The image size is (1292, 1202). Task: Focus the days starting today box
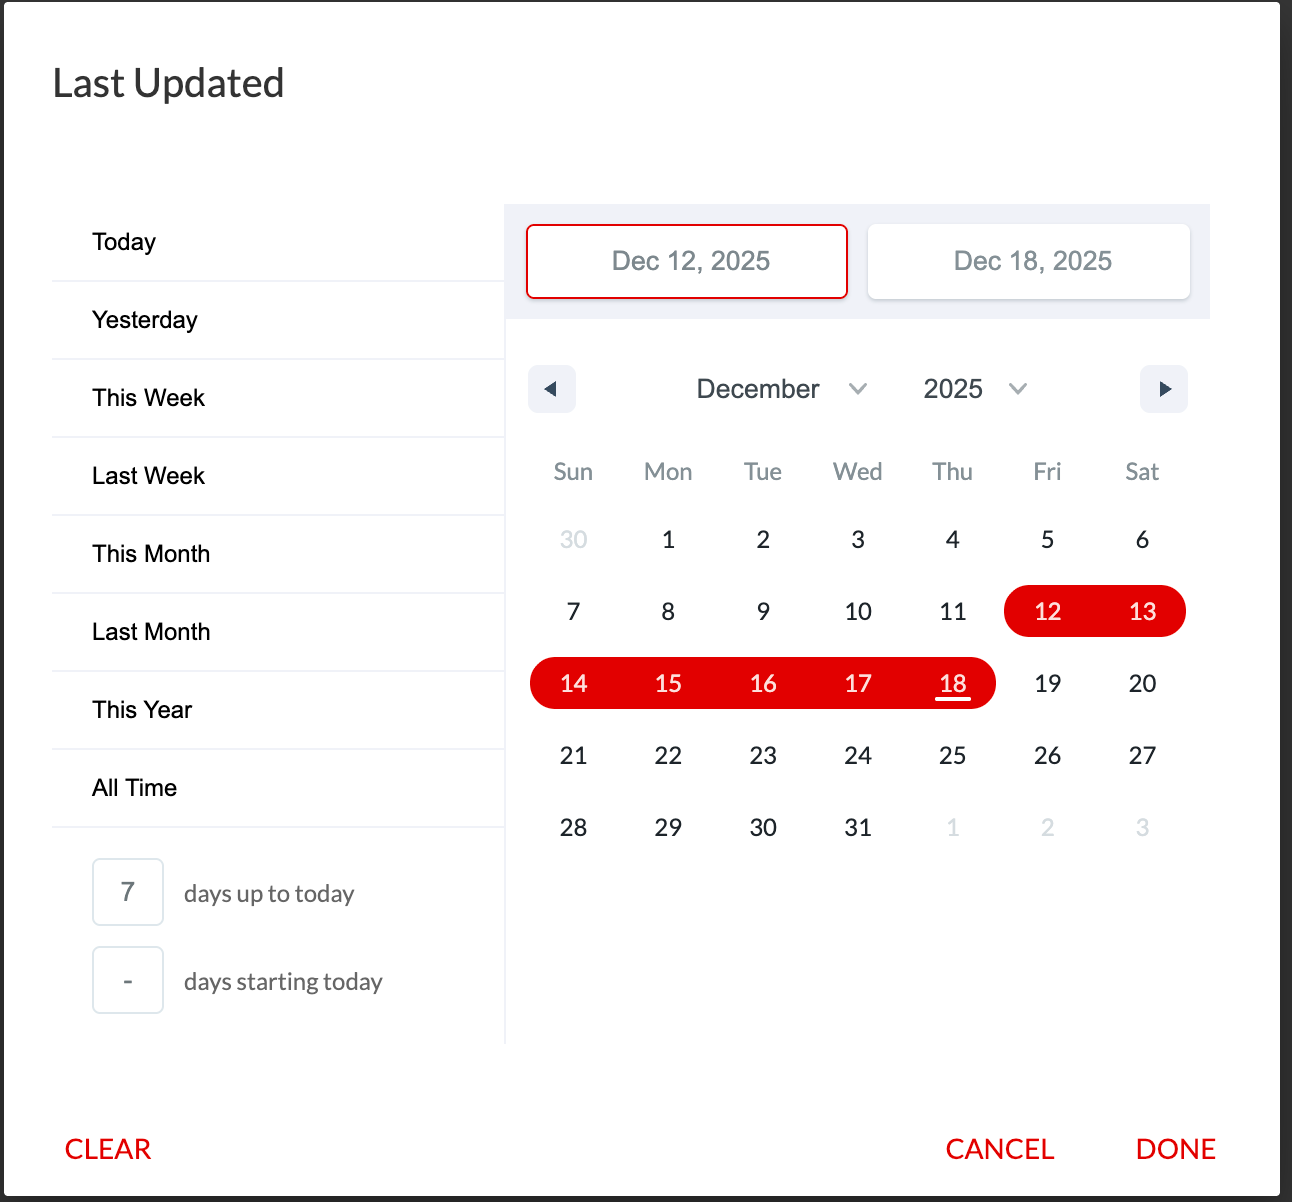(x=128, y=980)
